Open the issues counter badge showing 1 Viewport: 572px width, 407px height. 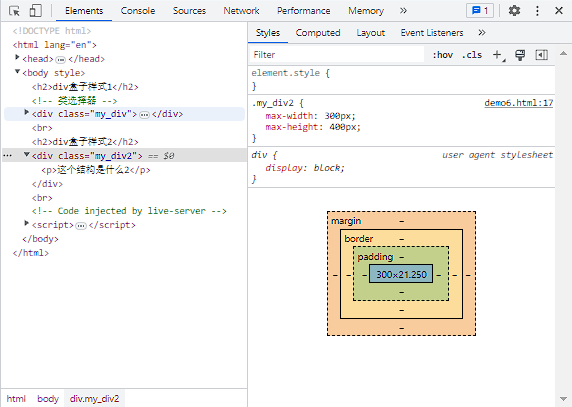click(480, 11)
